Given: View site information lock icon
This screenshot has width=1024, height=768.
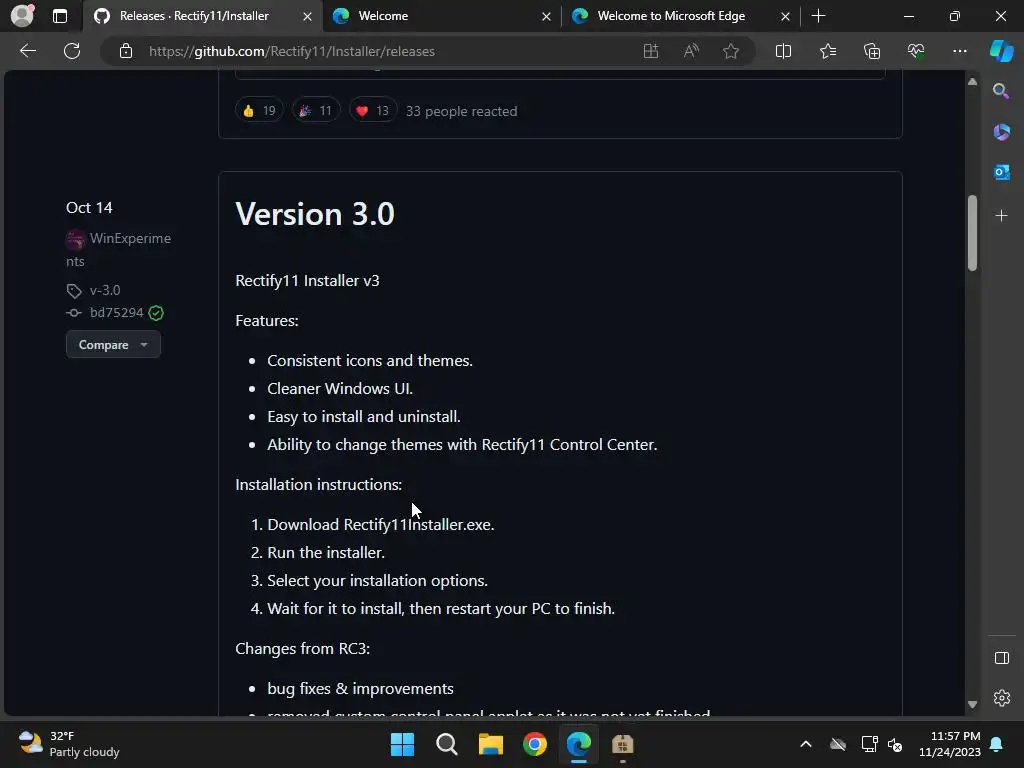Looking at the screenshot, I should coord(126,51).
